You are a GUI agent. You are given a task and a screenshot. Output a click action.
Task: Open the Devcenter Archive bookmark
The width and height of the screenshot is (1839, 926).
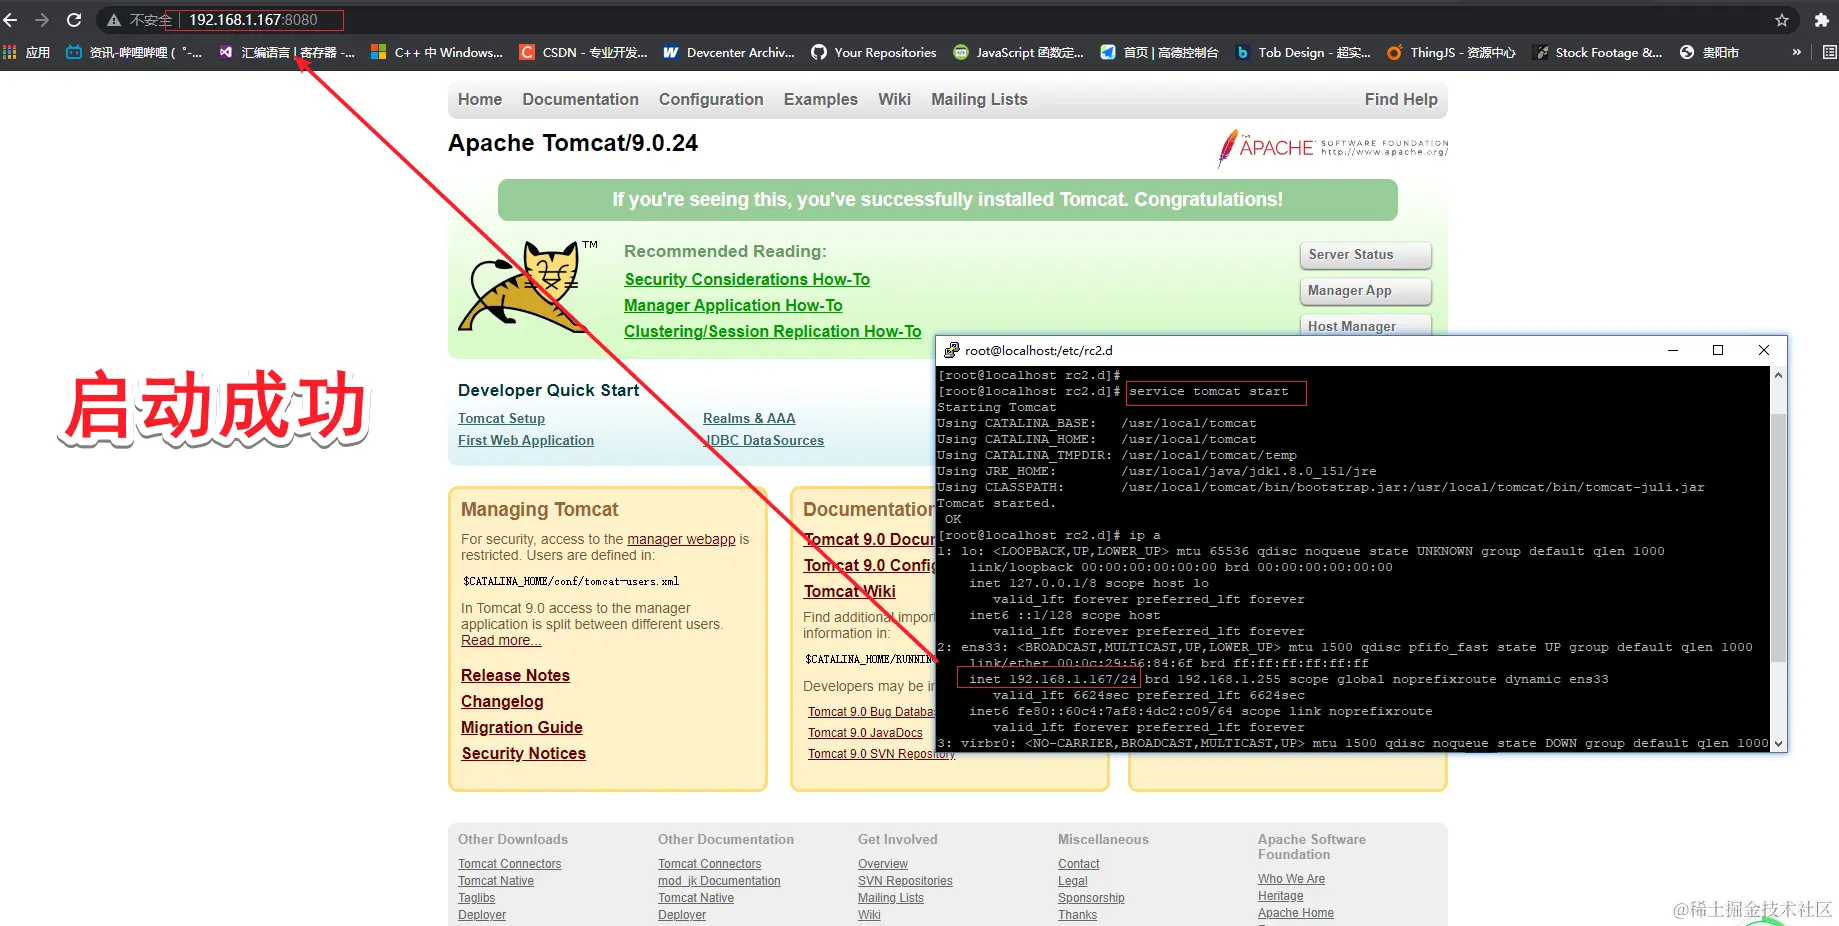coord(729,52)
